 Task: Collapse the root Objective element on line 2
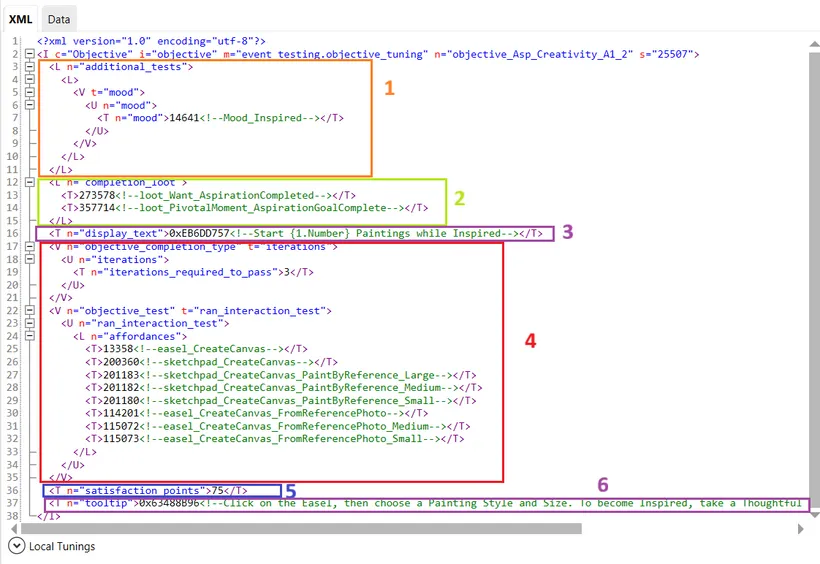click(30, 54)
